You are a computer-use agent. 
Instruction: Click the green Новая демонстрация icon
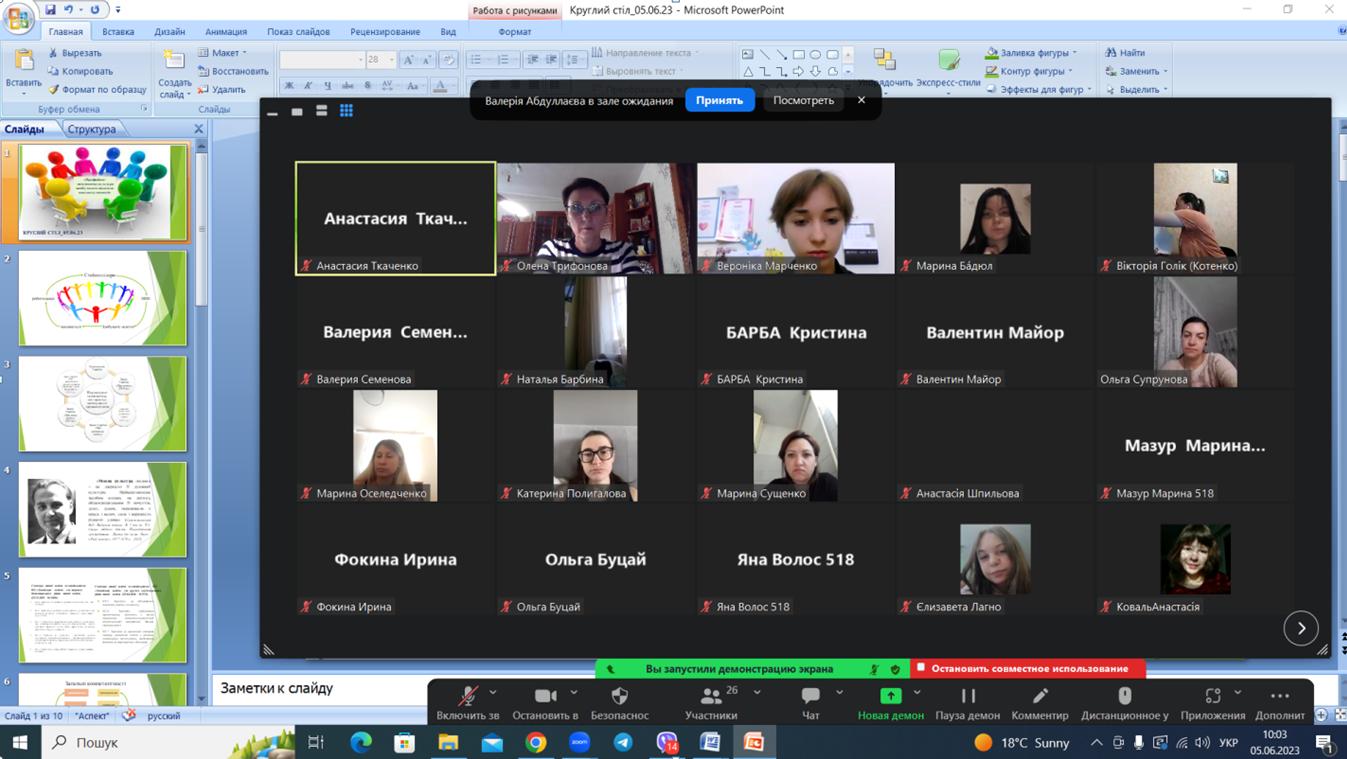point(890,696)
